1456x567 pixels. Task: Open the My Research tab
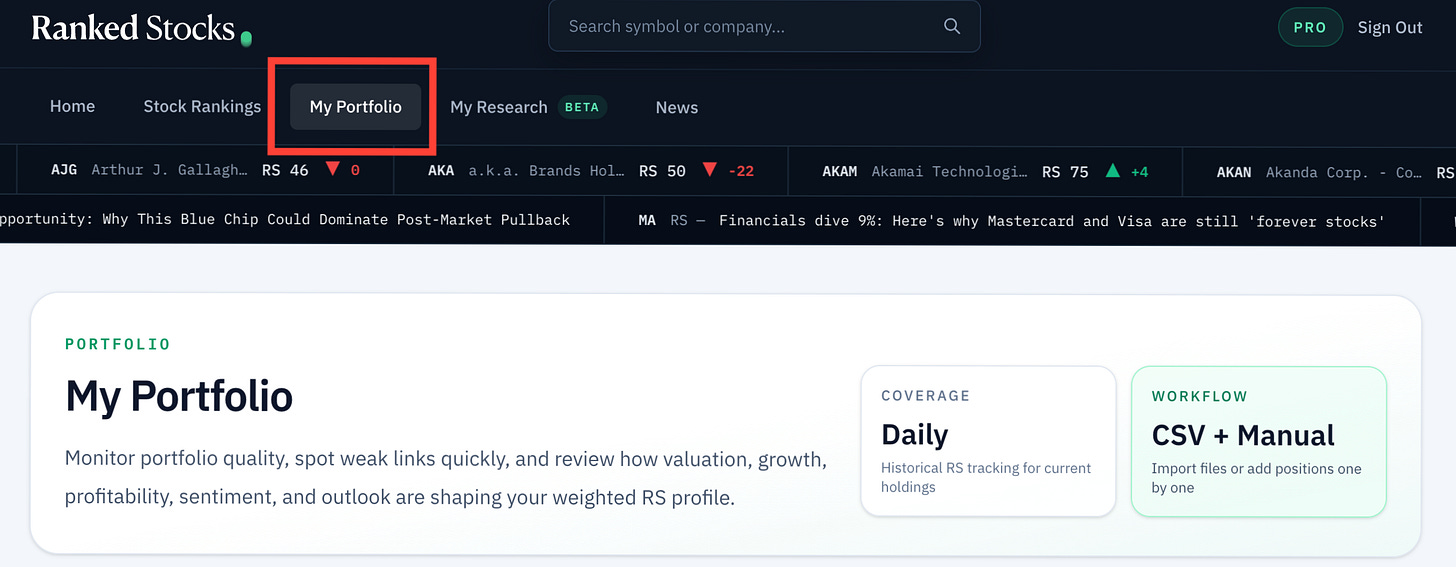499,107
